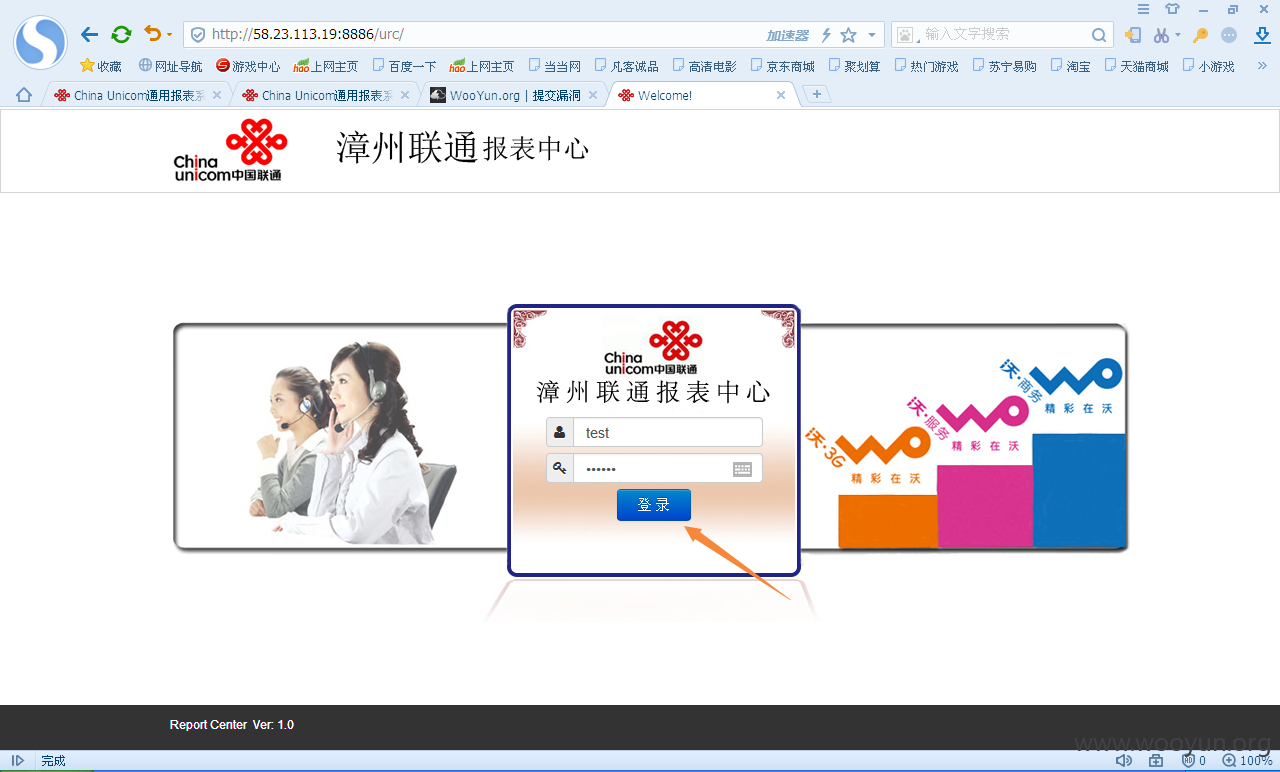Click the magnifier search icon

click(1098, 35)
